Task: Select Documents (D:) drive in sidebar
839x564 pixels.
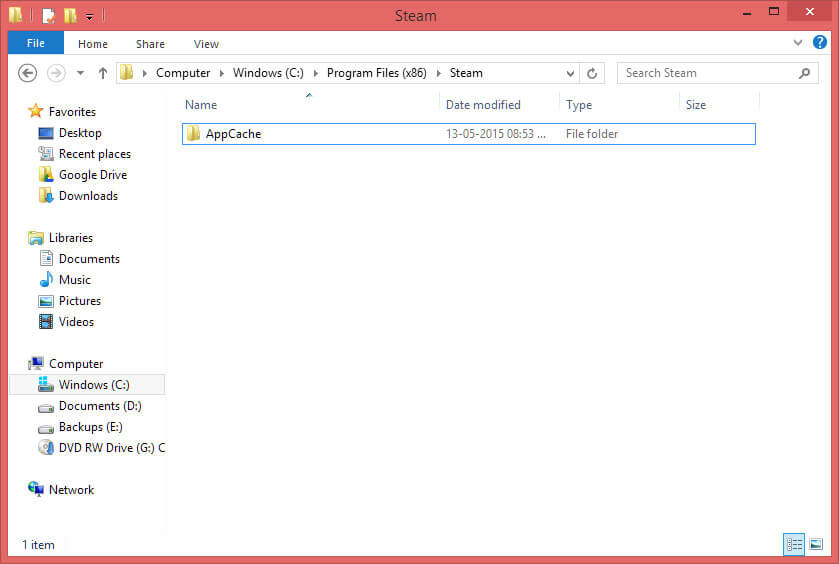Action: [100, 406]
